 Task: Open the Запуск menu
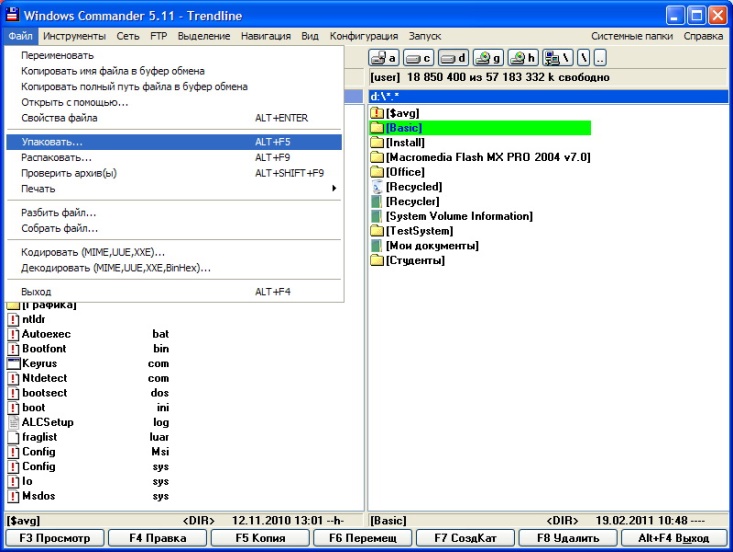424,36
